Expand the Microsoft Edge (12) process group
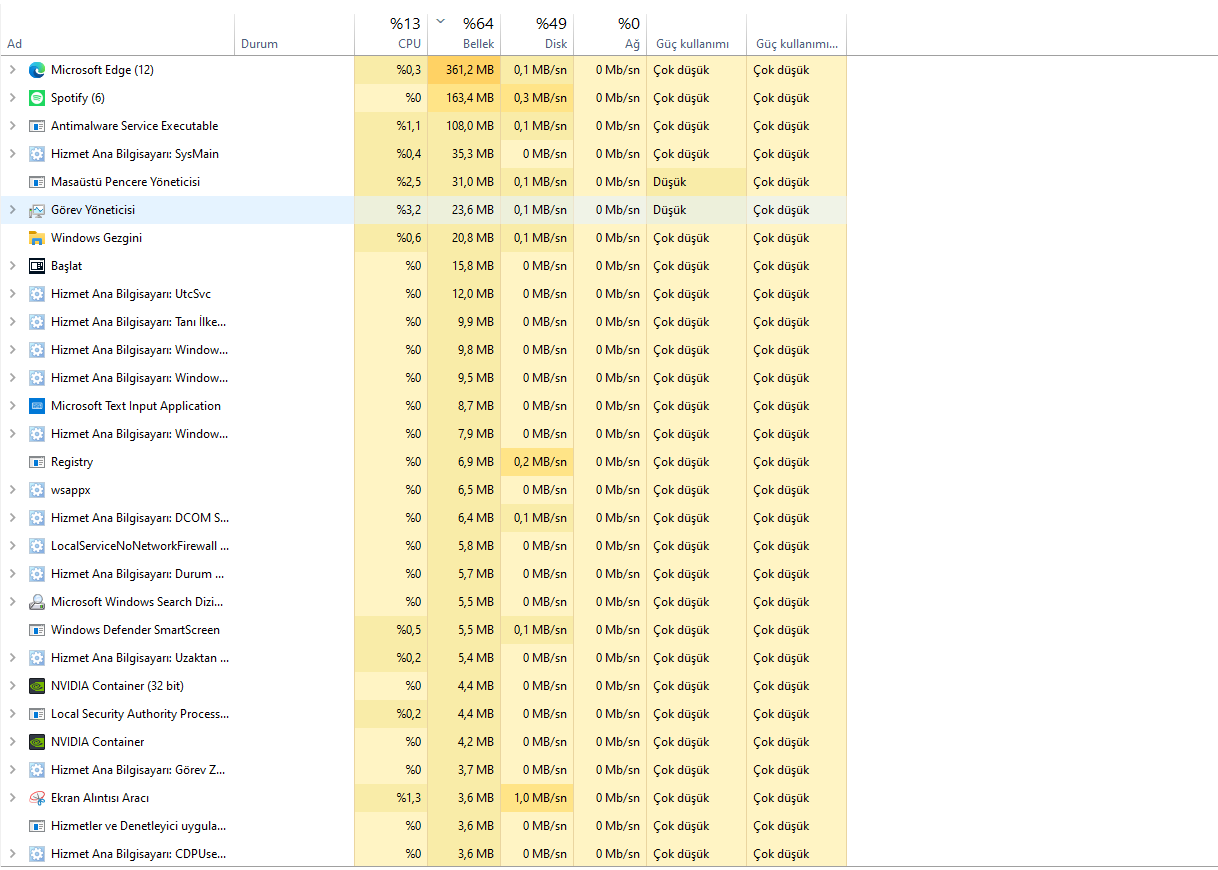Screen dimensions: 1218x870 [12, 70]
